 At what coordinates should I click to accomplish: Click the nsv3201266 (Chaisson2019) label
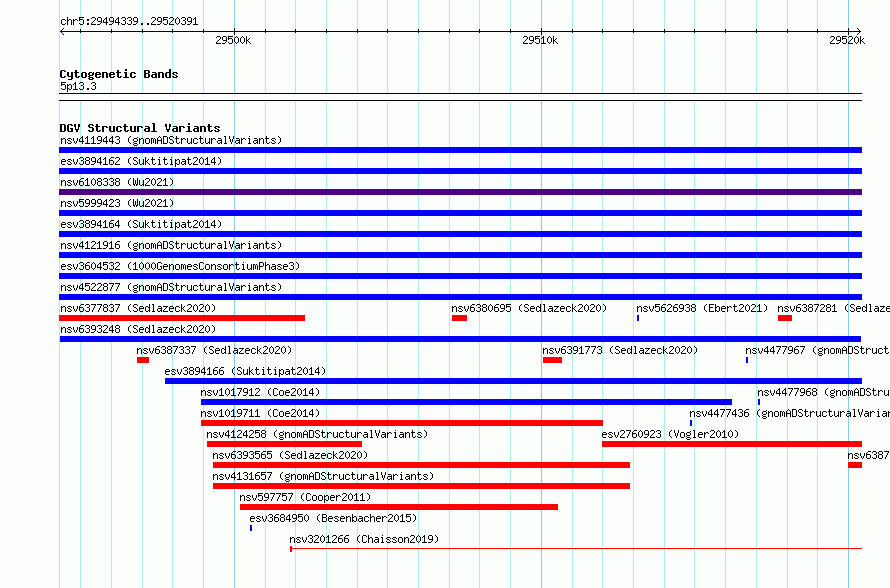(364, 539)
